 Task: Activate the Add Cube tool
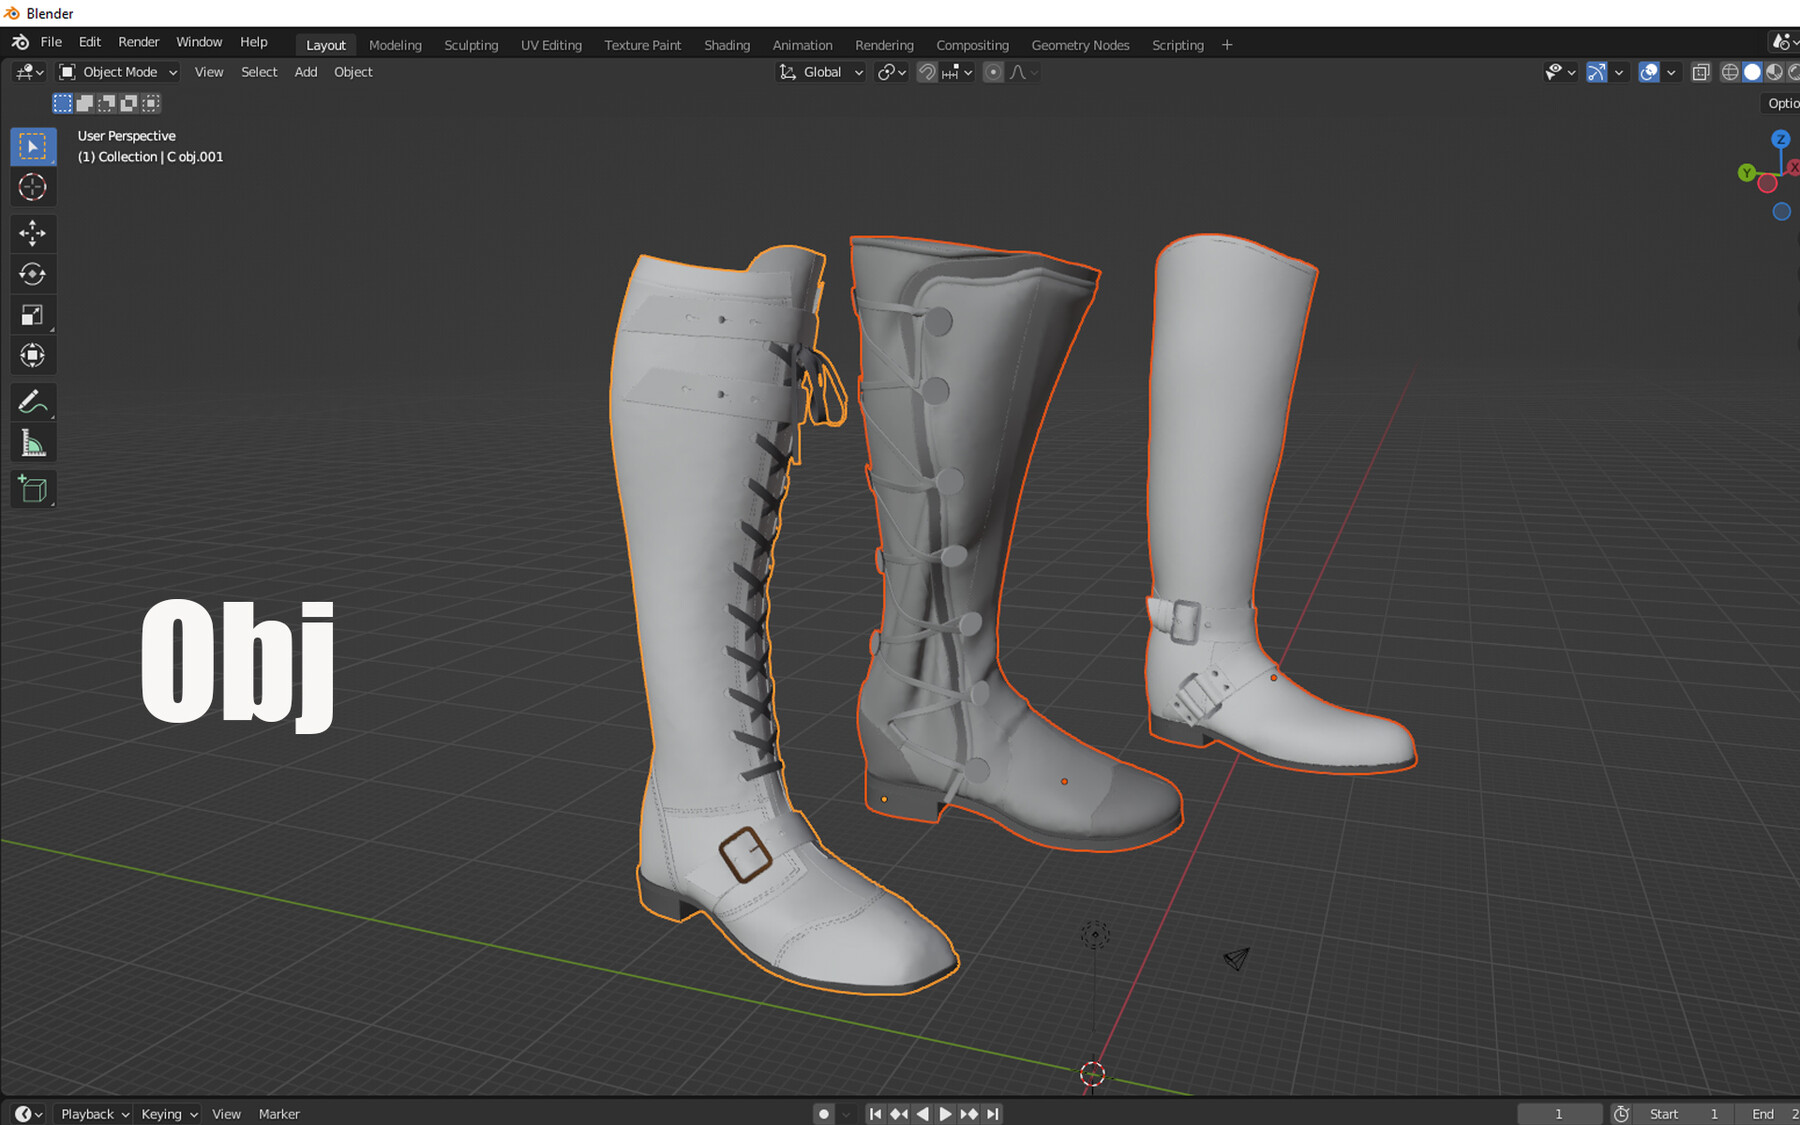33,489
